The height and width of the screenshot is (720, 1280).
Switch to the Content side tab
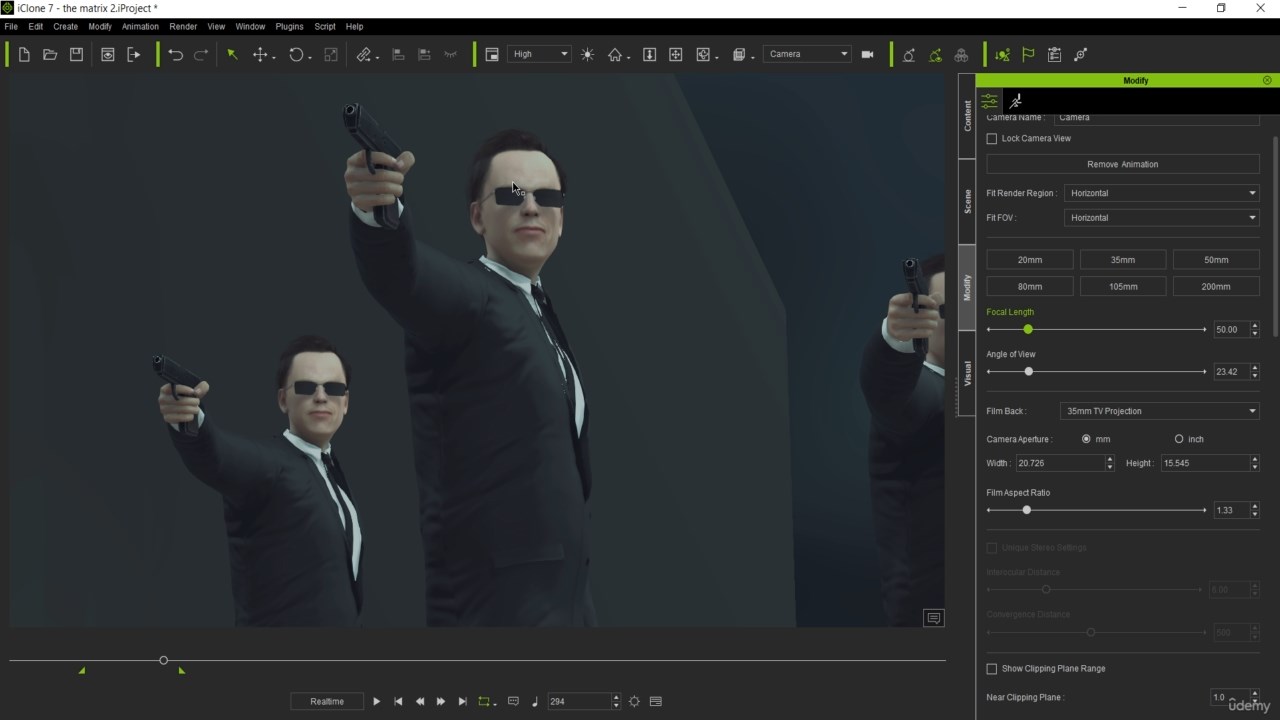pos(967,116)
